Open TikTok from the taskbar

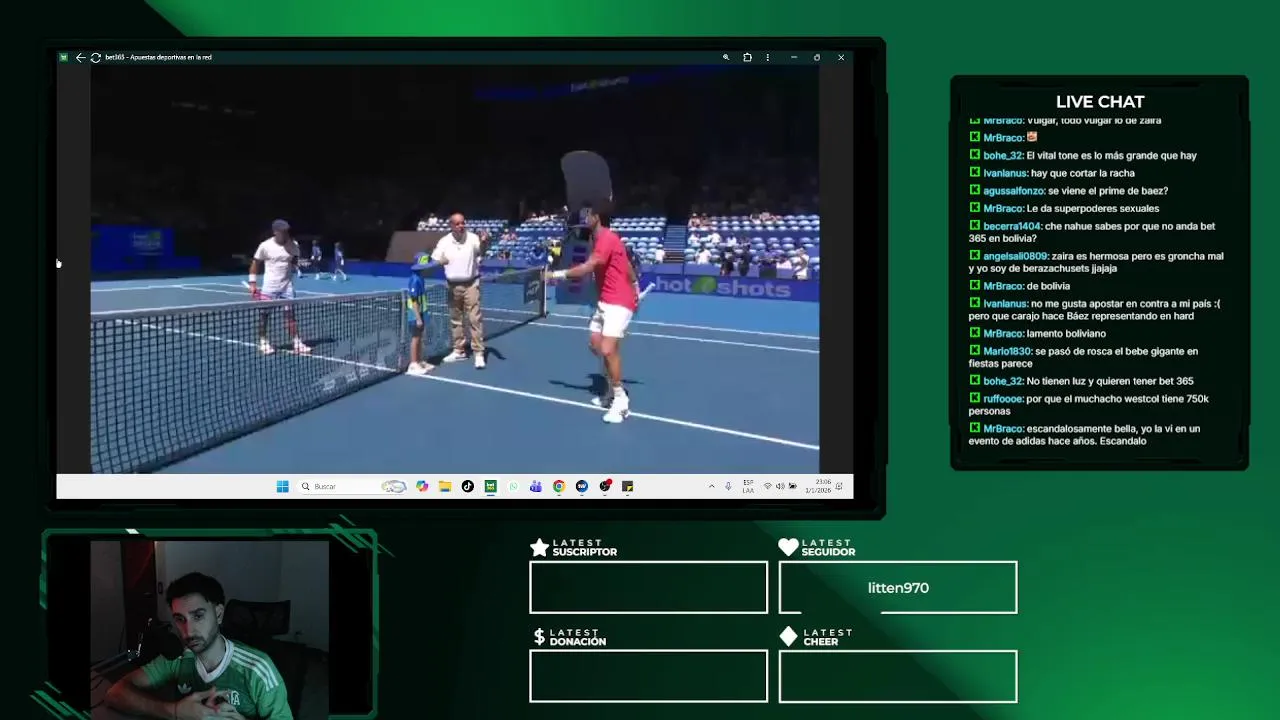pos(468,486)
